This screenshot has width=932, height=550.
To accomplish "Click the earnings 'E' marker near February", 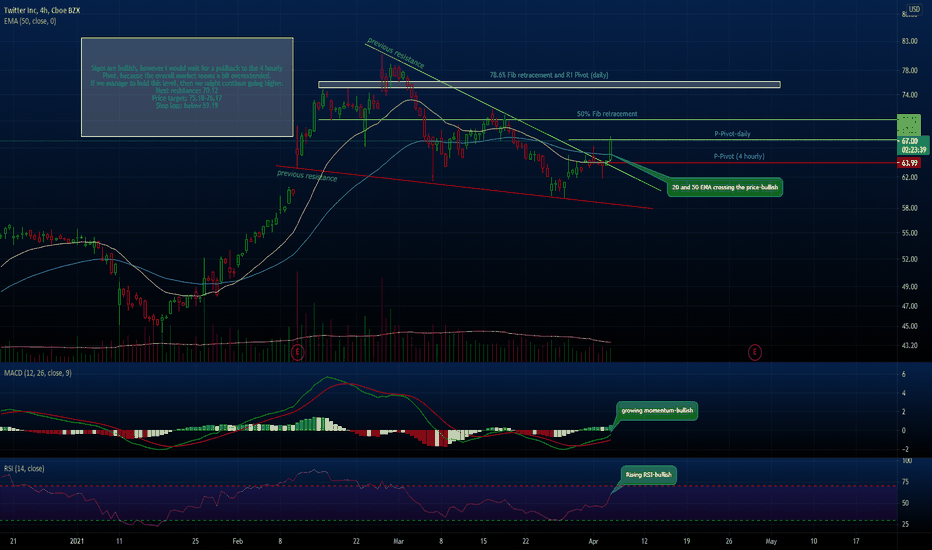I will [297, 353].
